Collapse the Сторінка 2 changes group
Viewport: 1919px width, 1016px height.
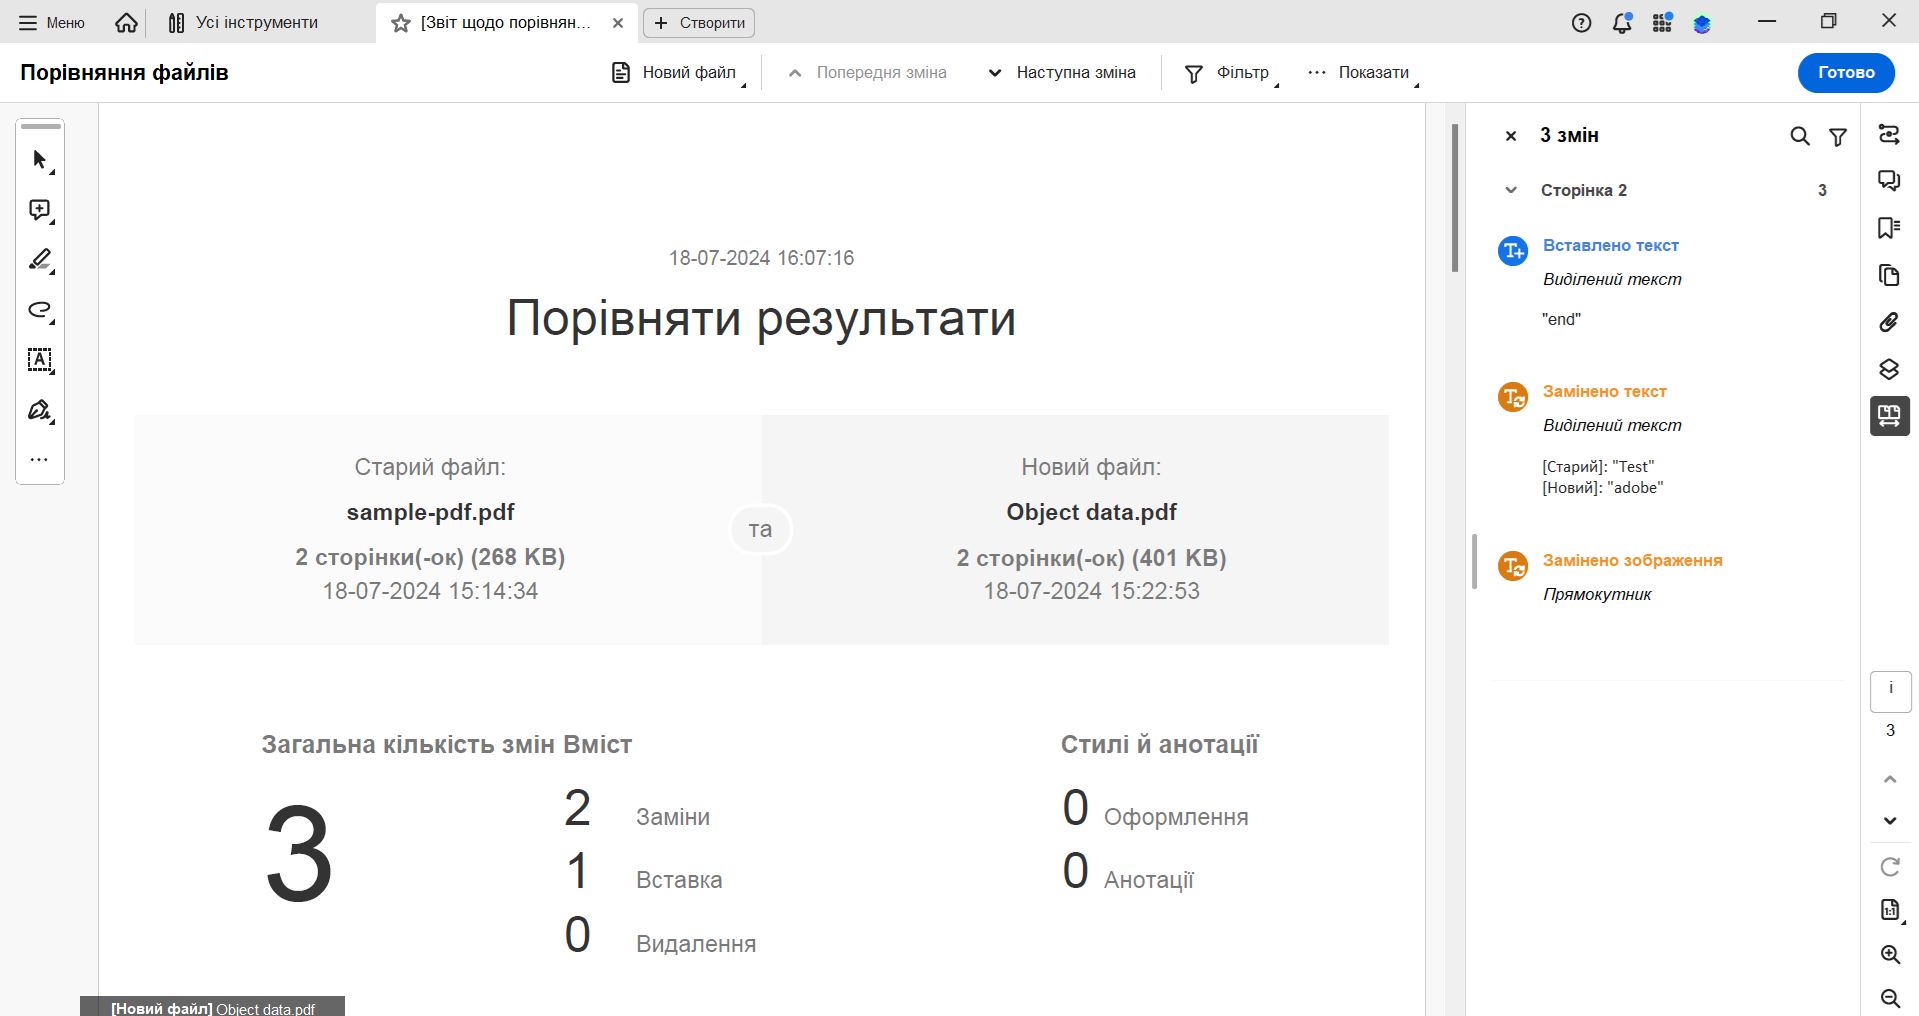coord(1511,189)
